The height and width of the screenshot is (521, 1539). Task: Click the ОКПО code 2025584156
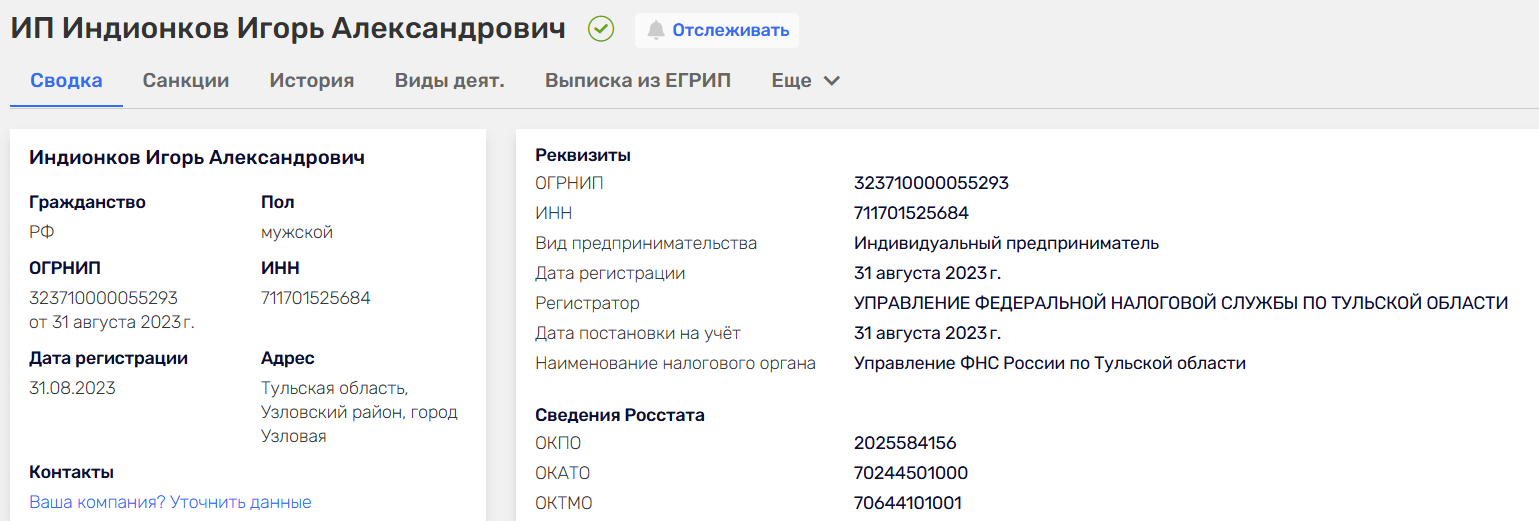click(x=905, y=443)
